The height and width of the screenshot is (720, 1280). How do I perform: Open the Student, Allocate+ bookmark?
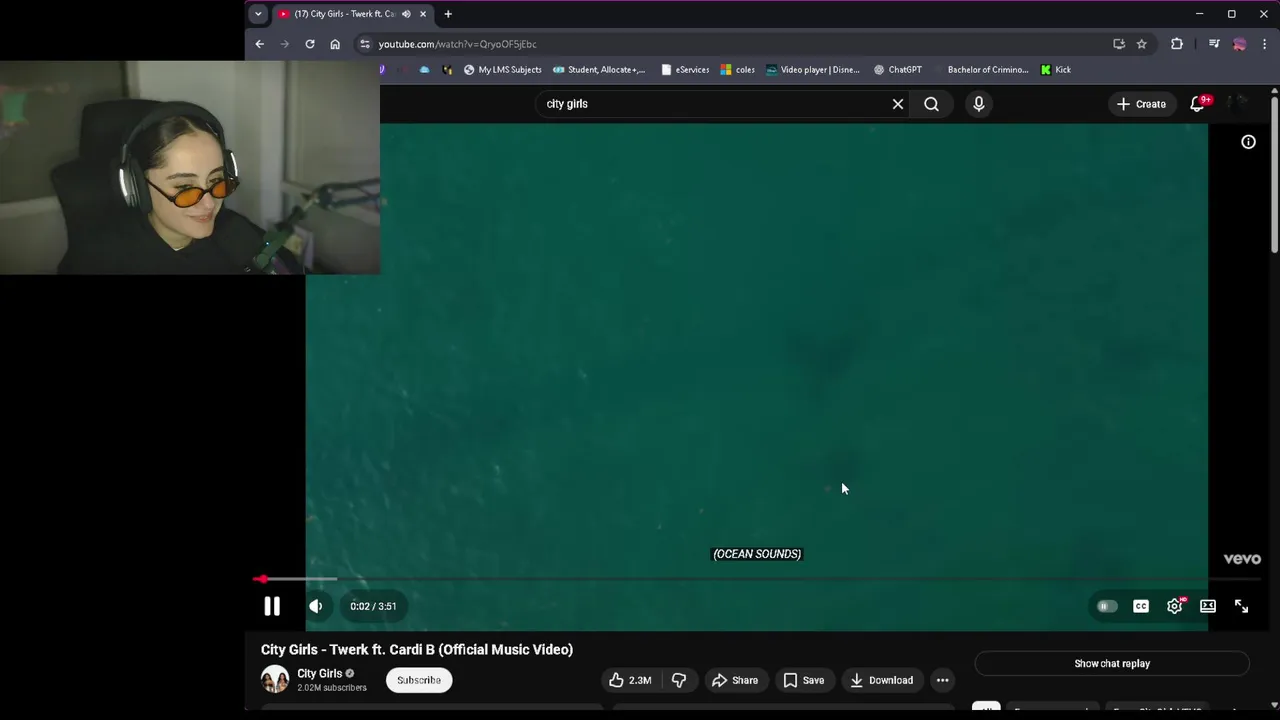point(599,70)
